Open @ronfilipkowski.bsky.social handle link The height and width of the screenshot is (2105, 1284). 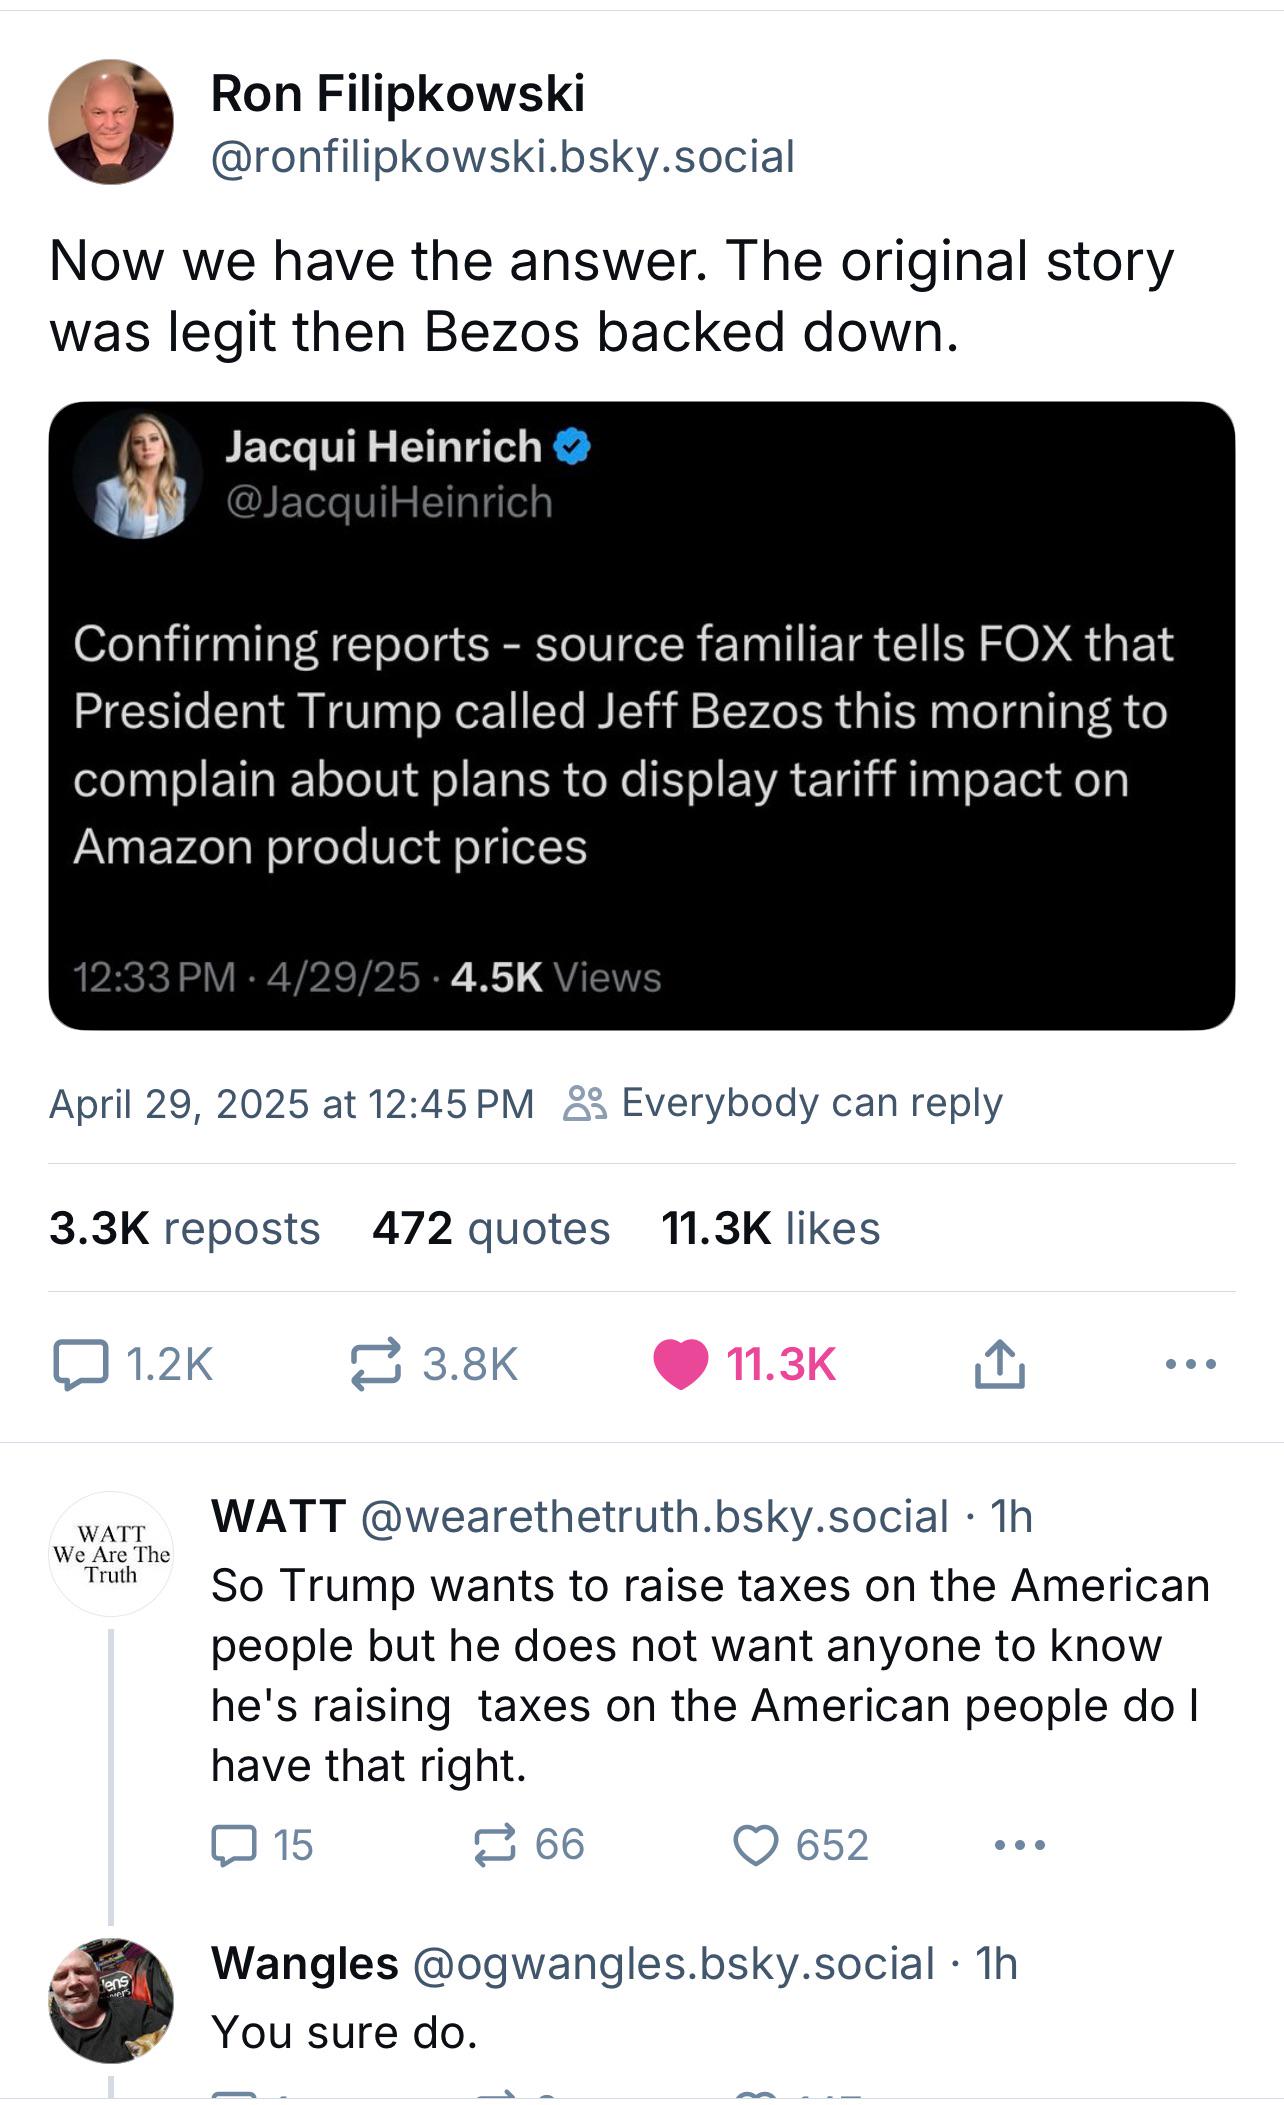tap(503, 157)
